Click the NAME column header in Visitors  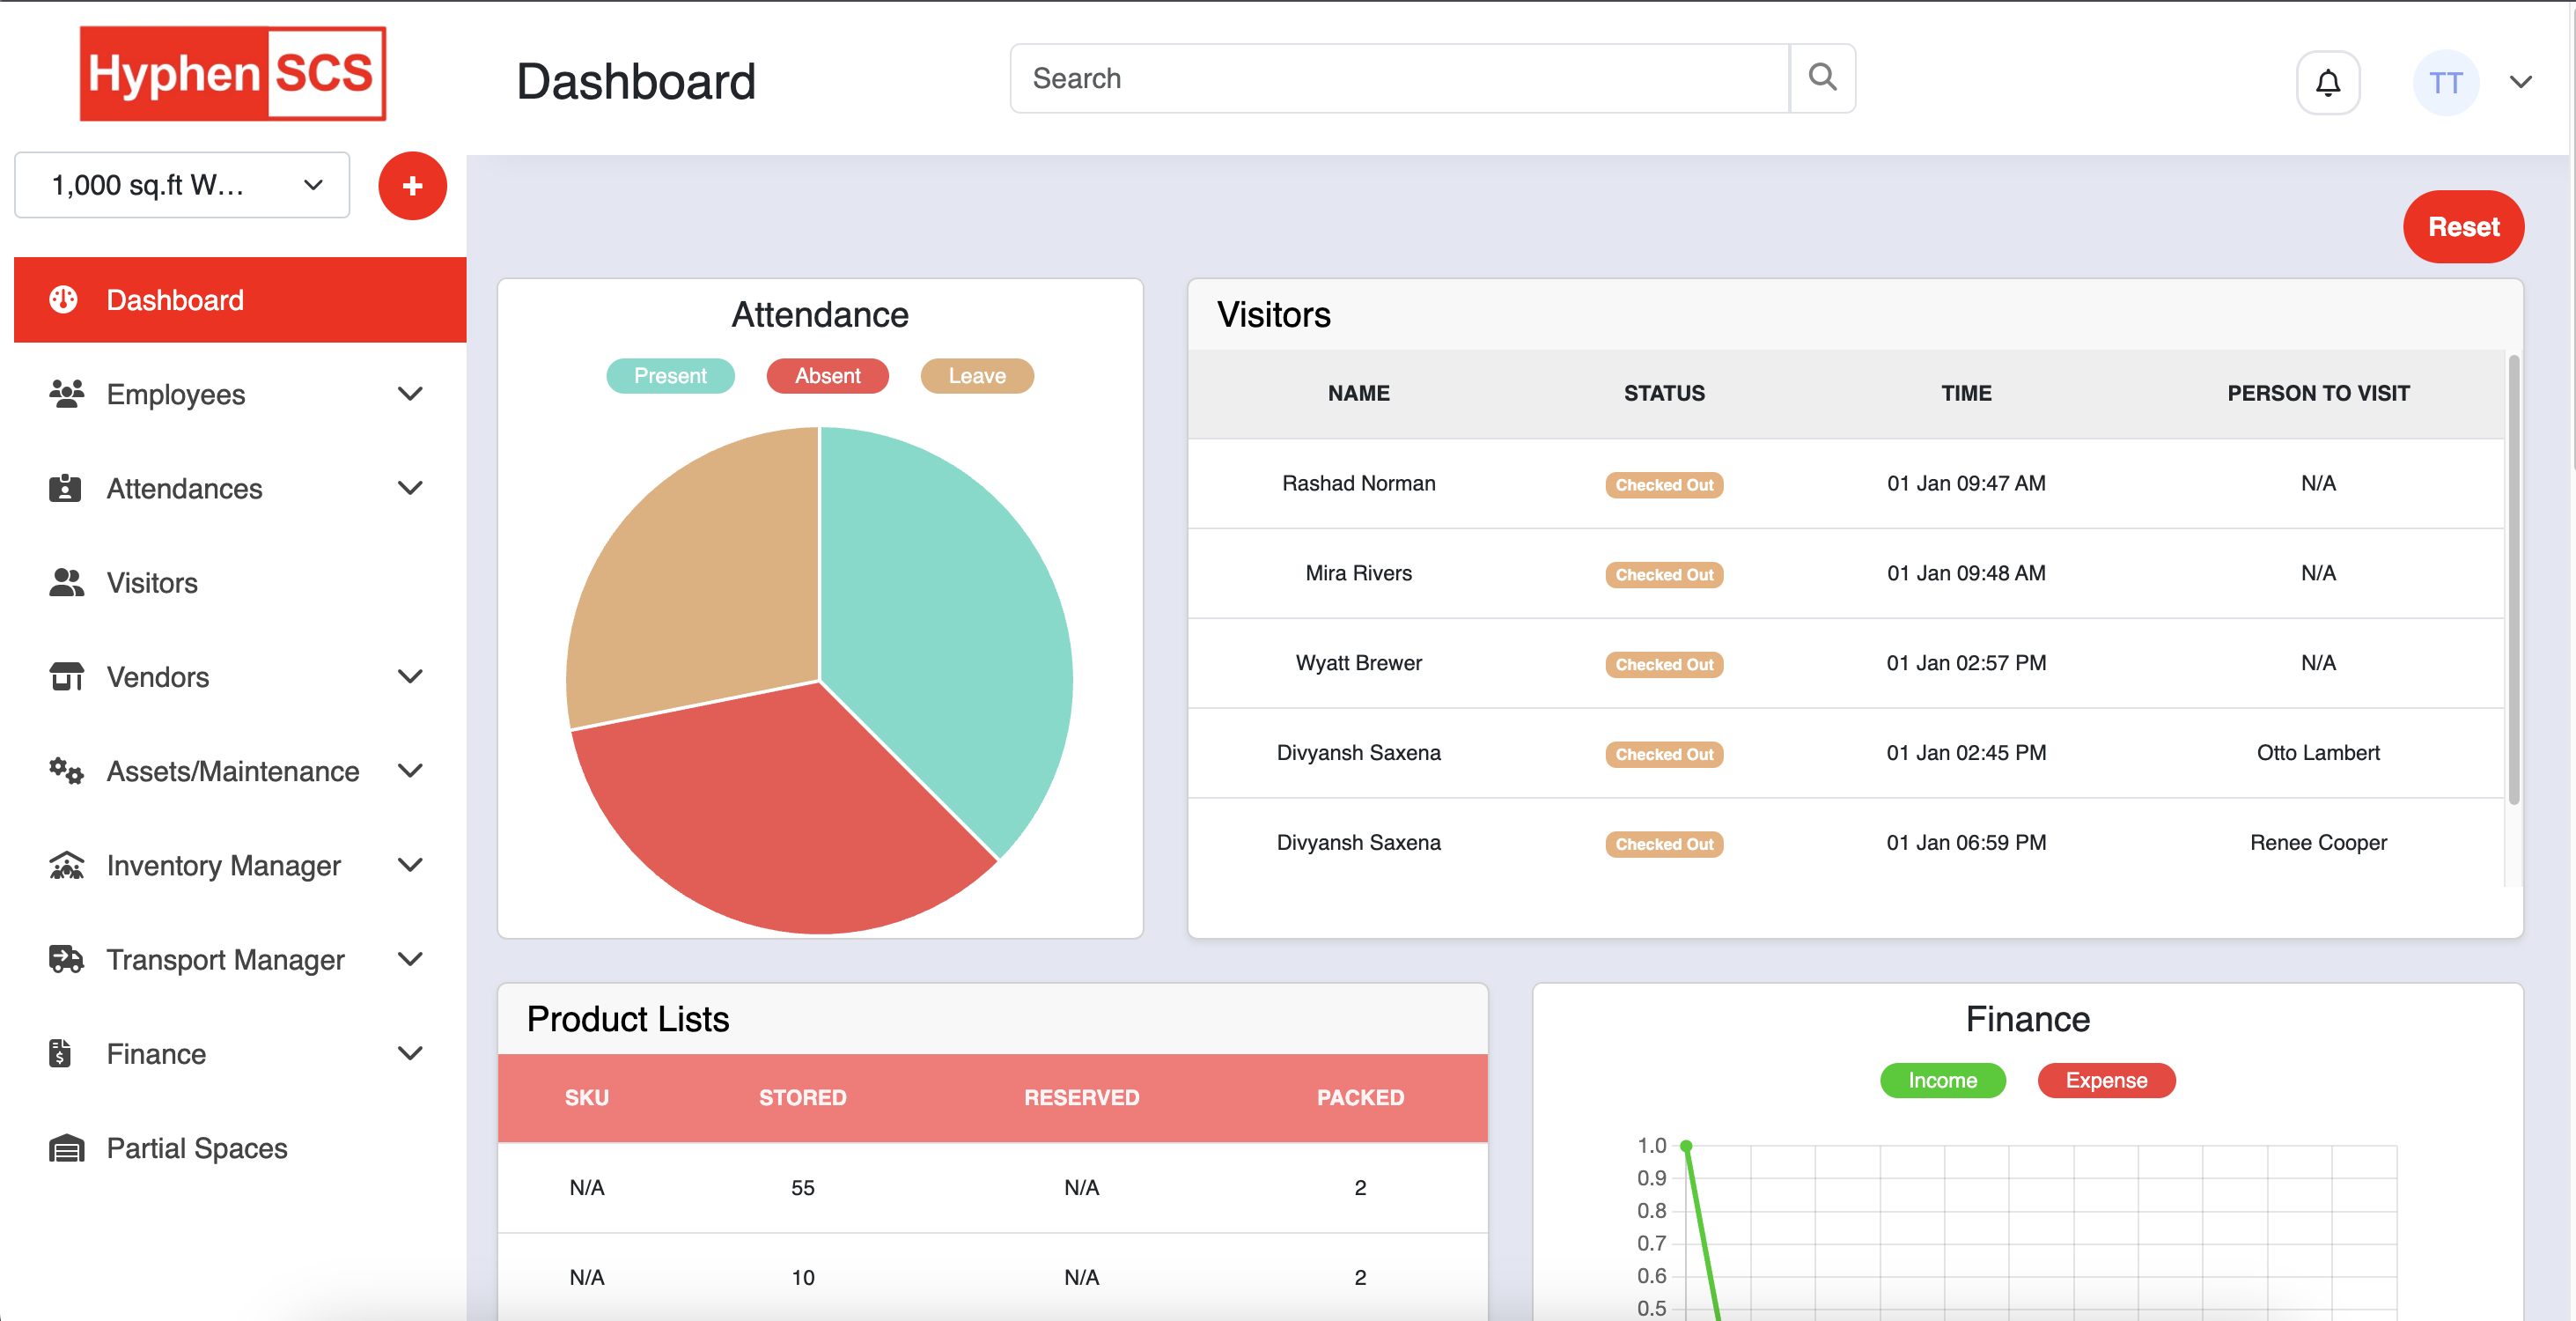[1358, 394]
